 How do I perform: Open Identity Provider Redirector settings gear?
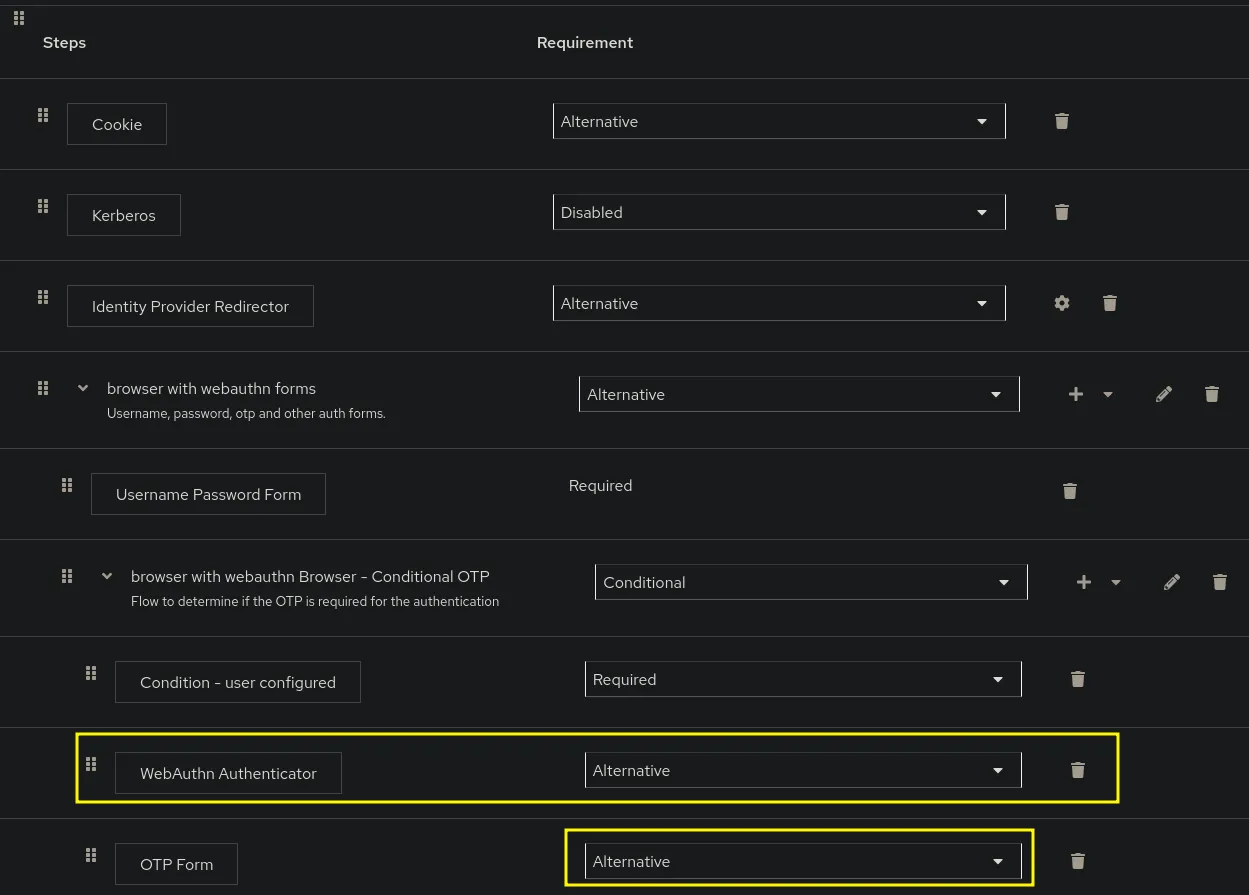click(x=1062, y=303)
